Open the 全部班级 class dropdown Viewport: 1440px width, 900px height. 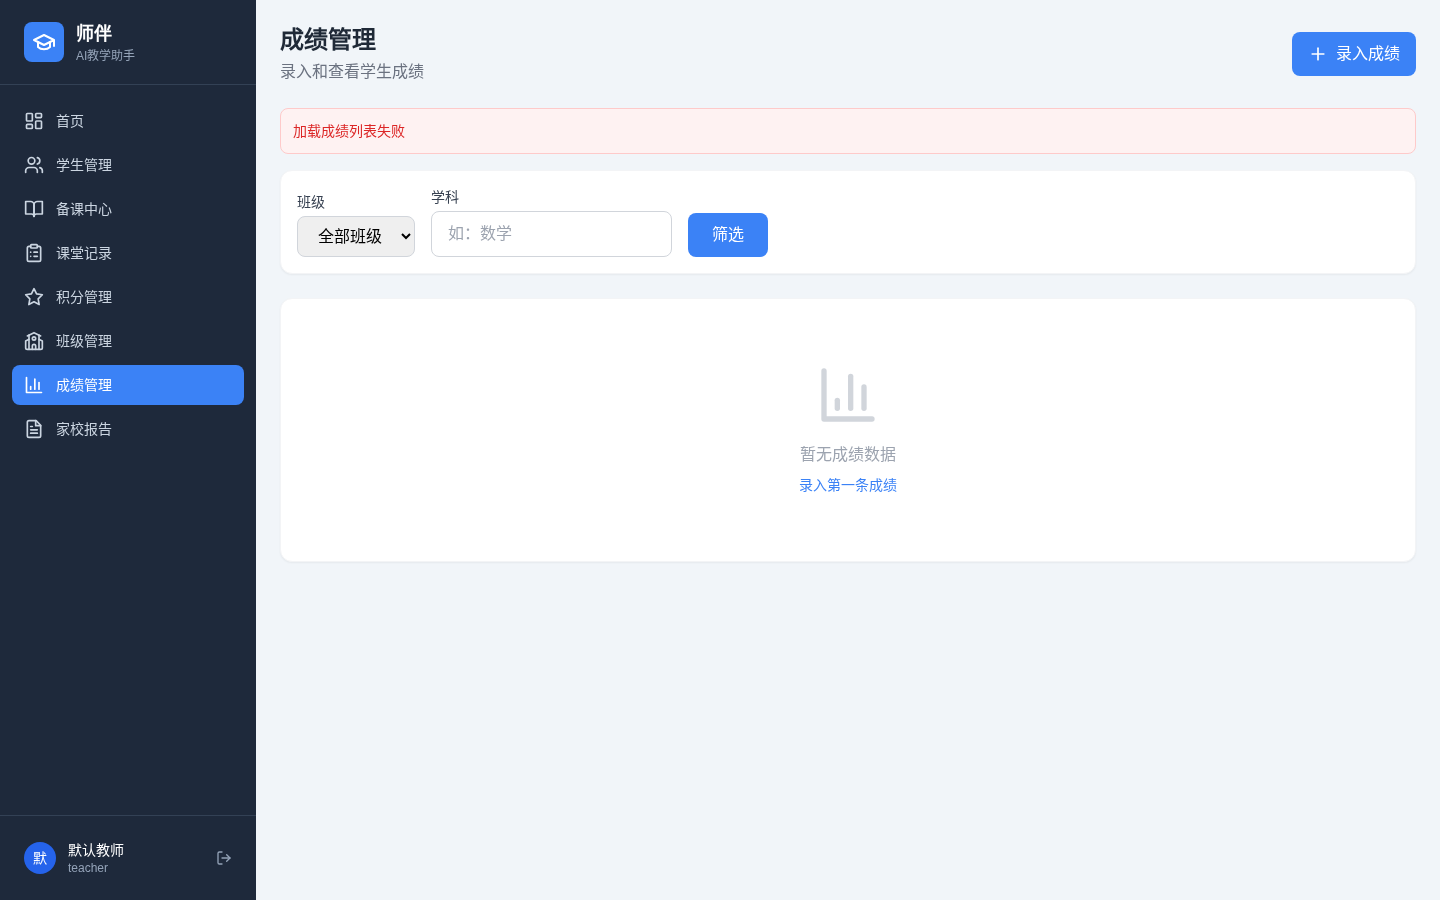[356, 236]
